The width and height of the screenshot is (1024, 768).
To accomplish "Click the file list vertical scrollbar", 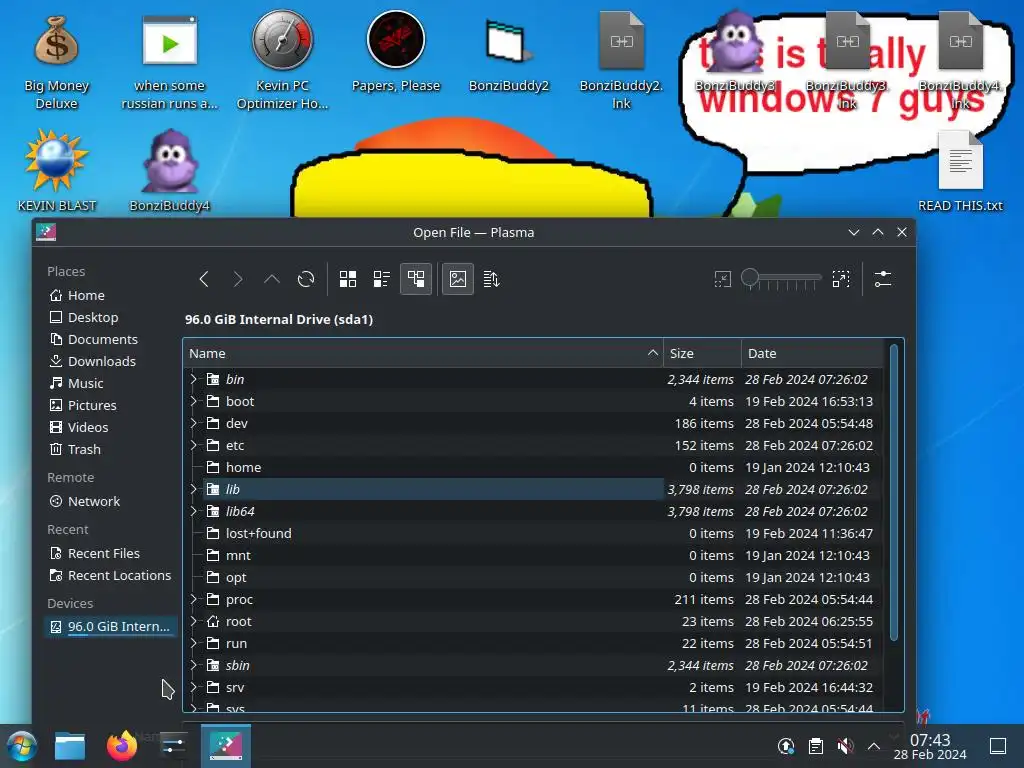I will pyautogui.click(x=893, y=492).
